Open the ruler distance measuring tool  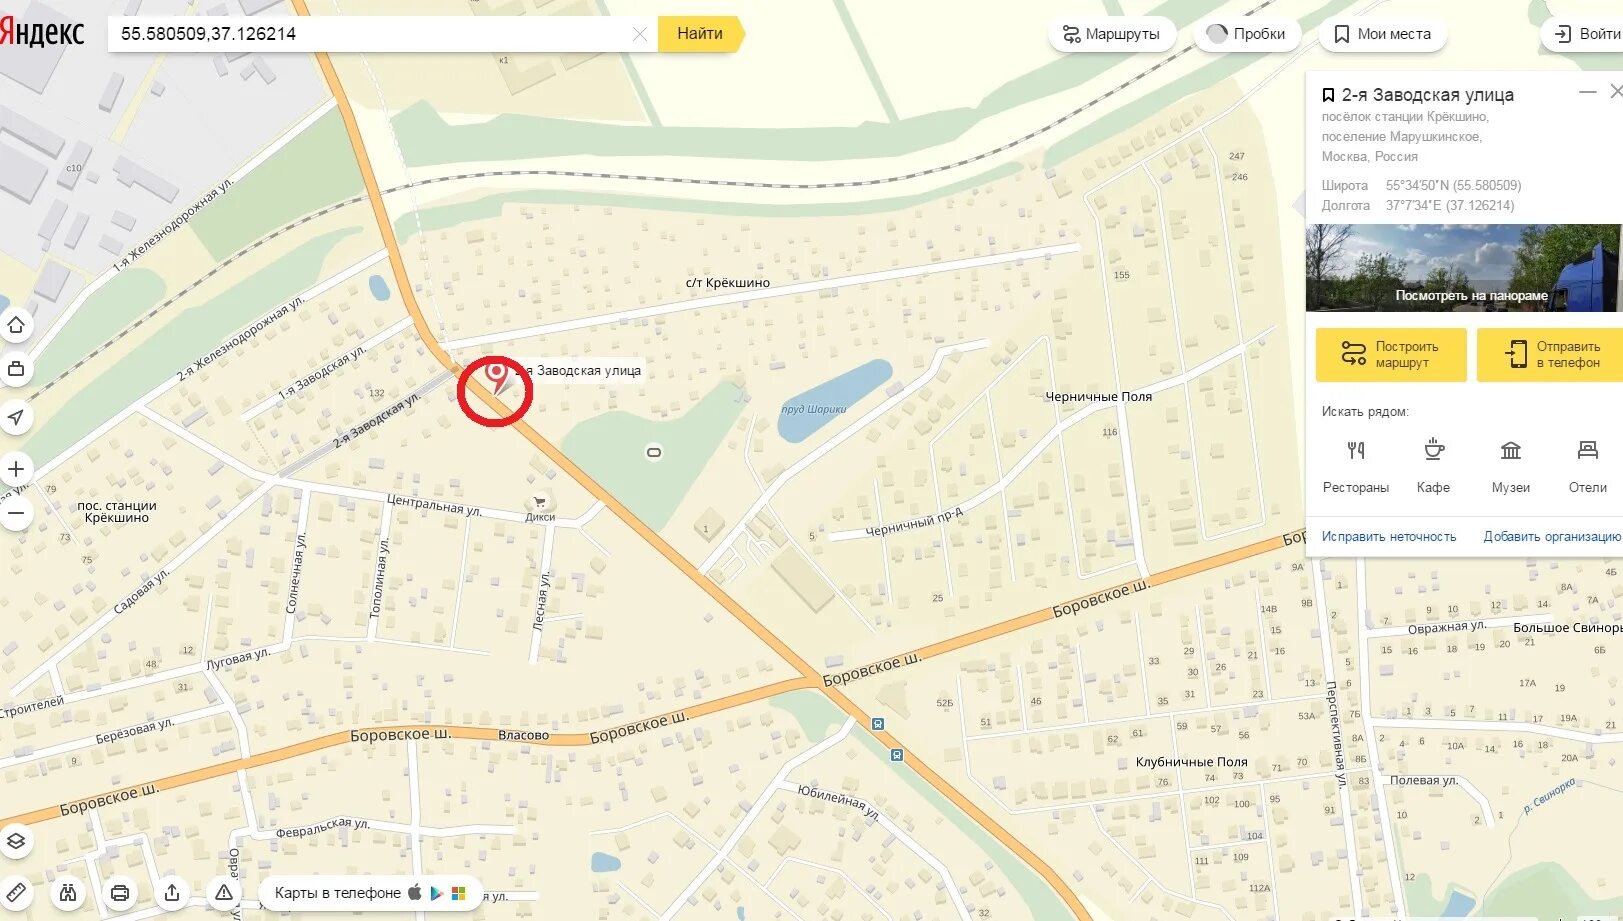point(15,892)
